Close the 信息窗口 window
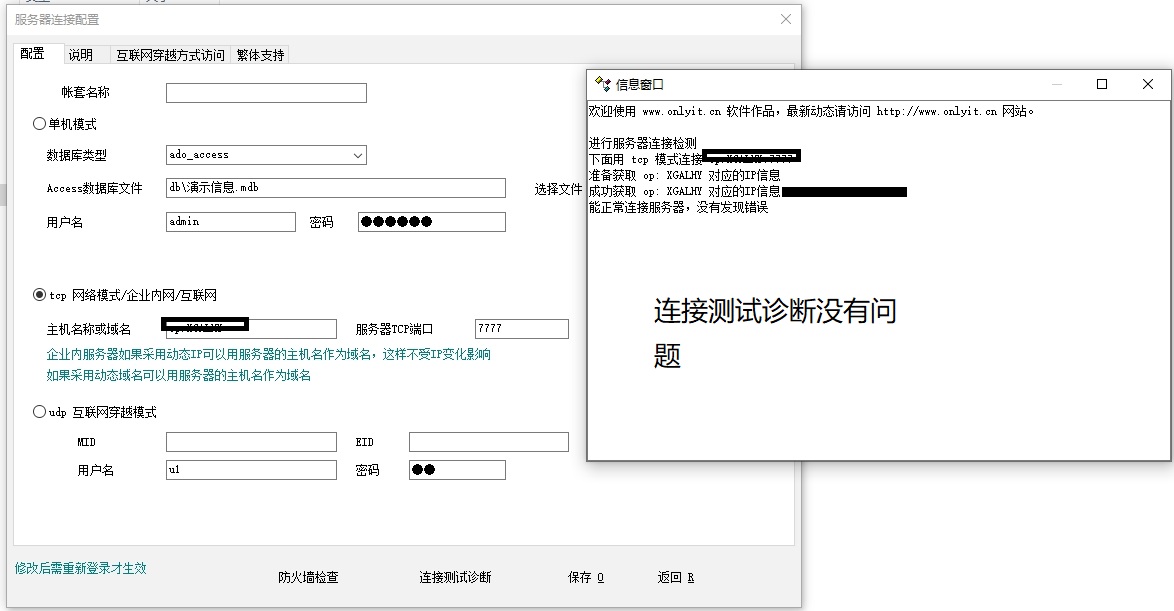The height and width of the screenshot is (611, 1174). tap(1147, 85)
